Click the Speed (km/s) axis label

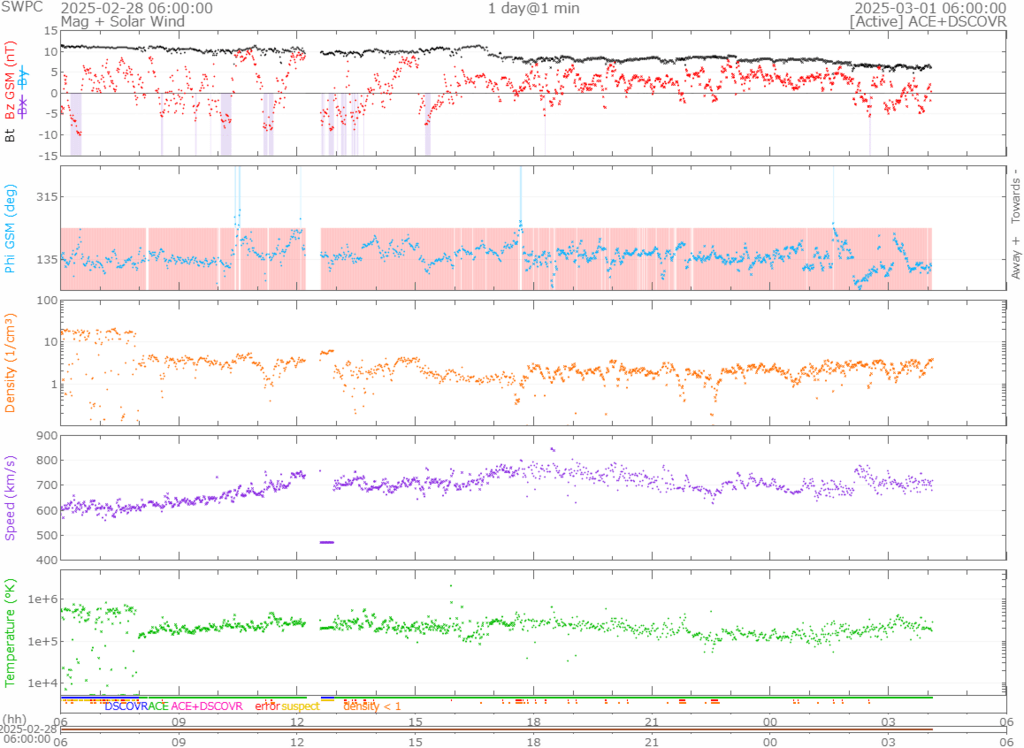click(x=11, y=497)
